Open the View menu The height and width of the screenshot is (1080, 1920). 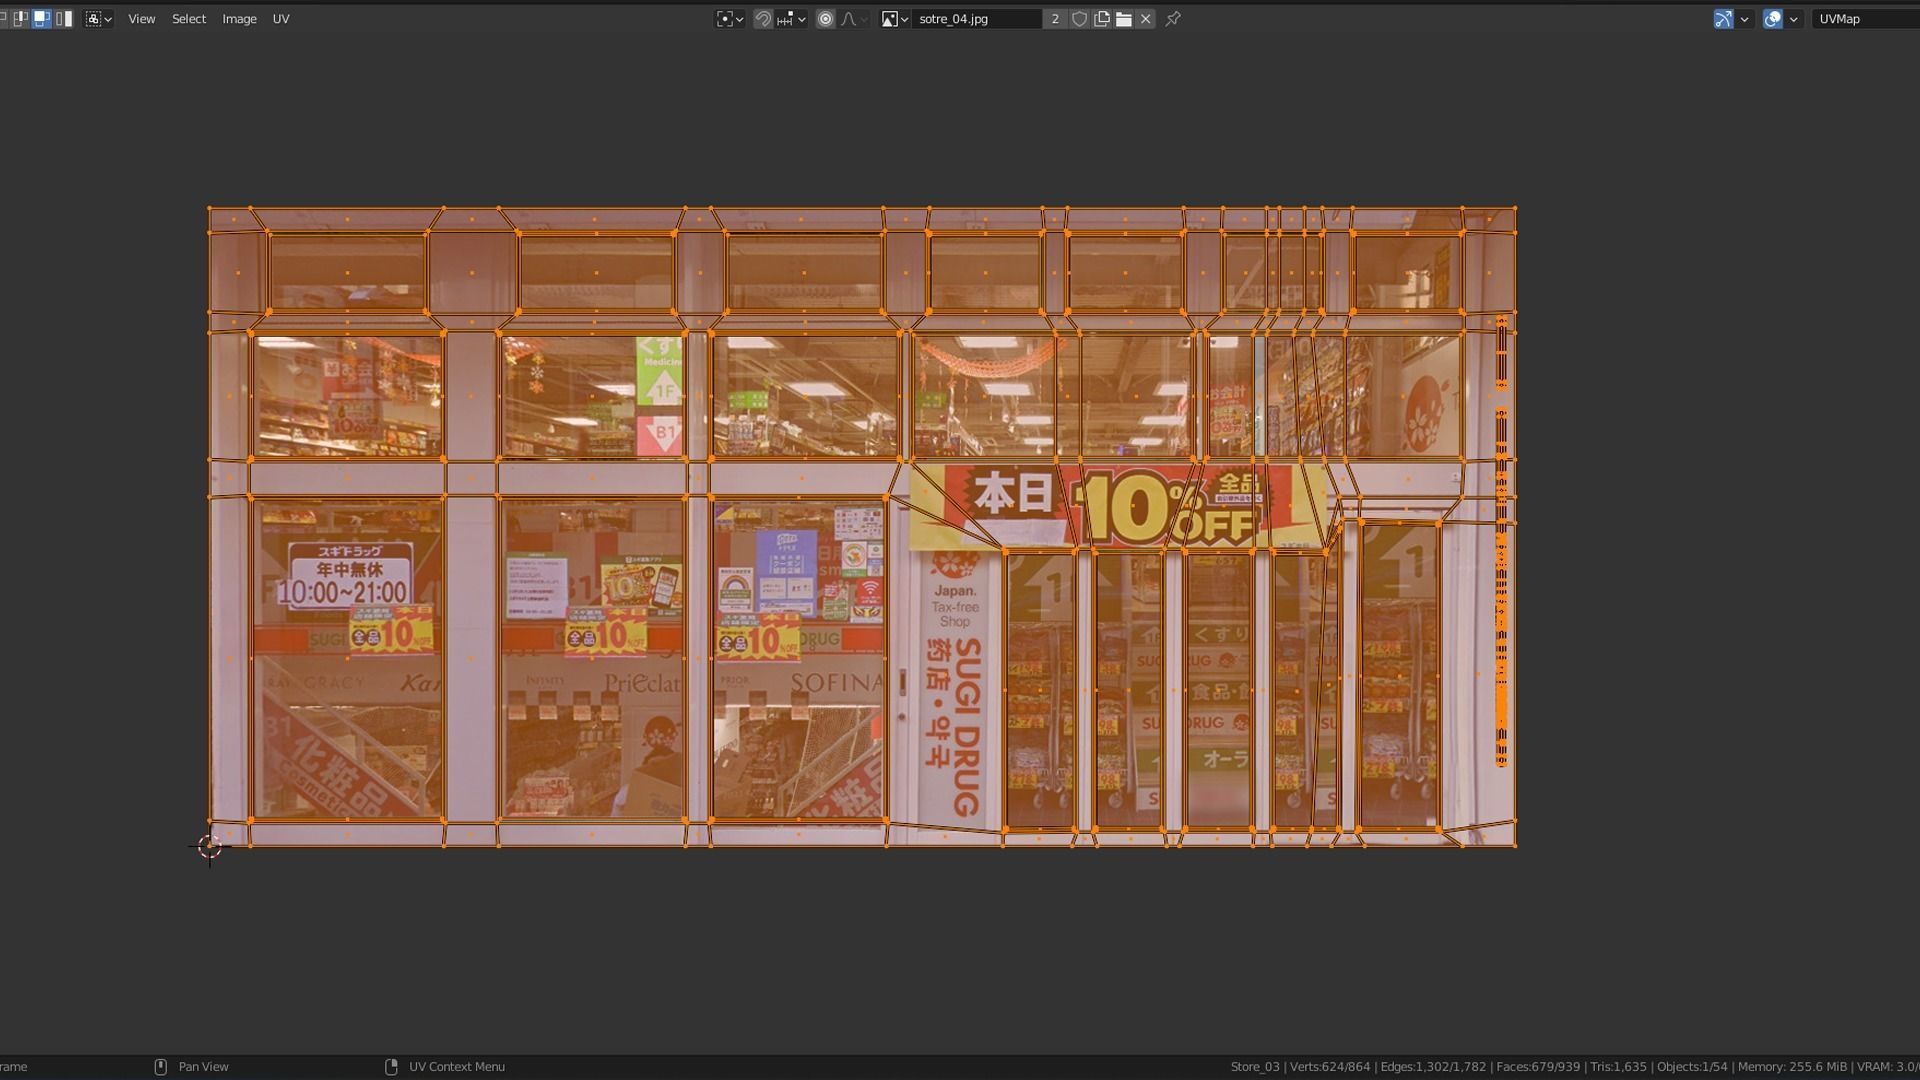[141, 19]
